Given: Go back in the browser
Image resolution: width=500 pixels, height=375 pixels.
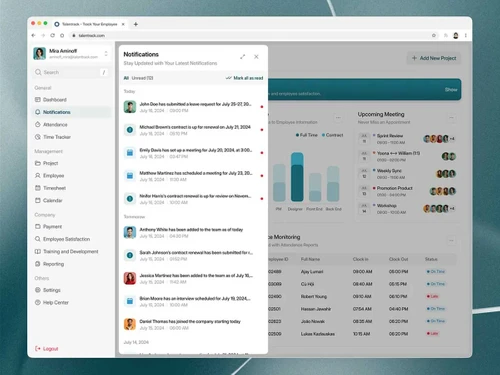Looking at the screenshot, I should pos(33,35).
